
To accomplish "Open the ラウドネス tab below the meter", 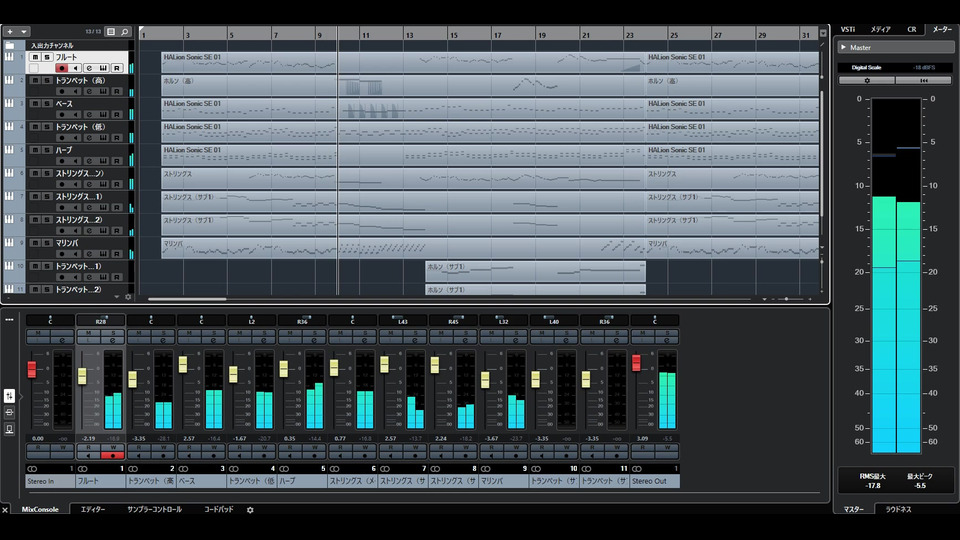I will pos(898,509).
